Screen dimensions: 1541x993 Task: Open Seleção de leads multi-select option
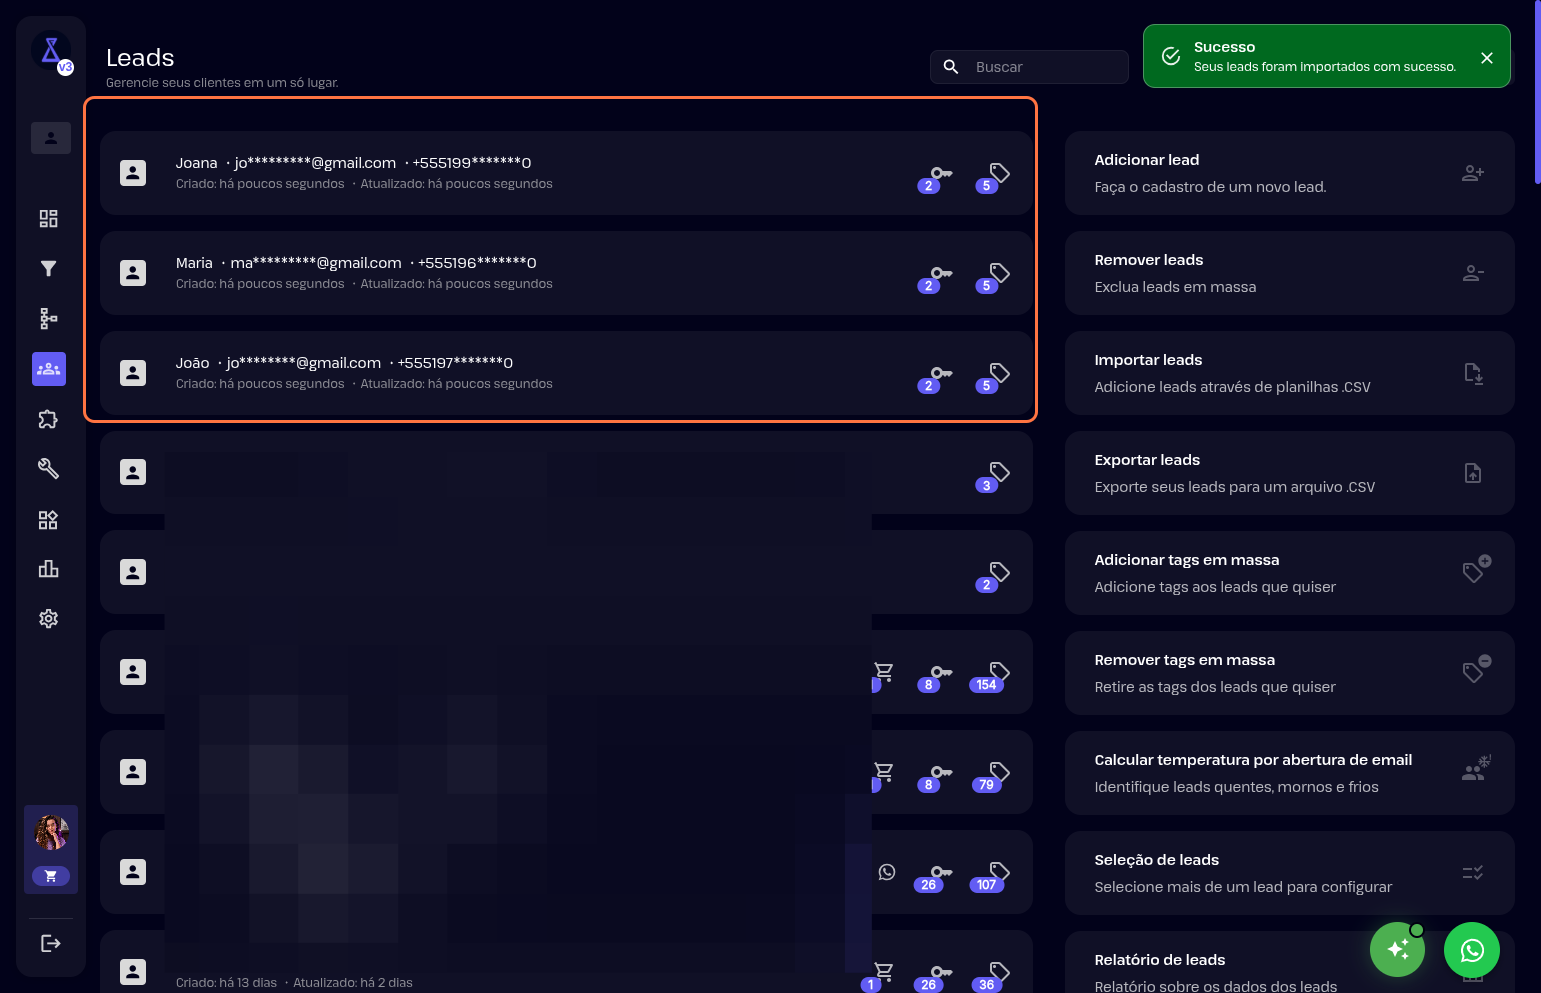coord(1288,873)
